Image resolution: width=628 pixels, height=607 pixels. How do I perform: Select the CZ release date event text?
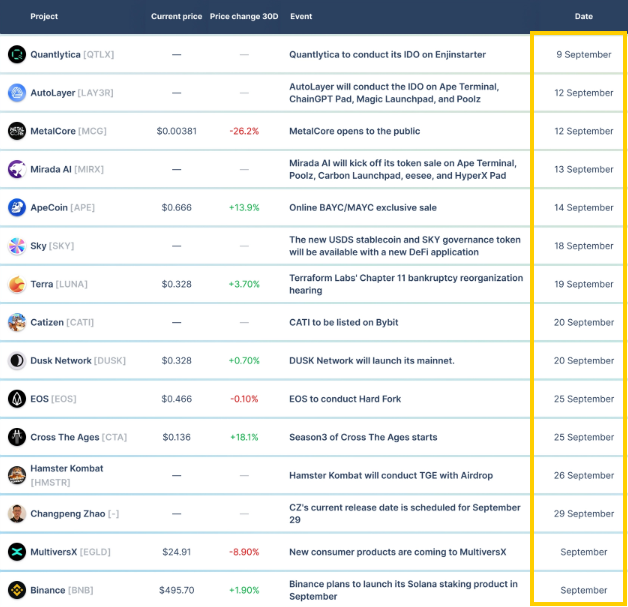pyautogui.click(x=405, y=514)
